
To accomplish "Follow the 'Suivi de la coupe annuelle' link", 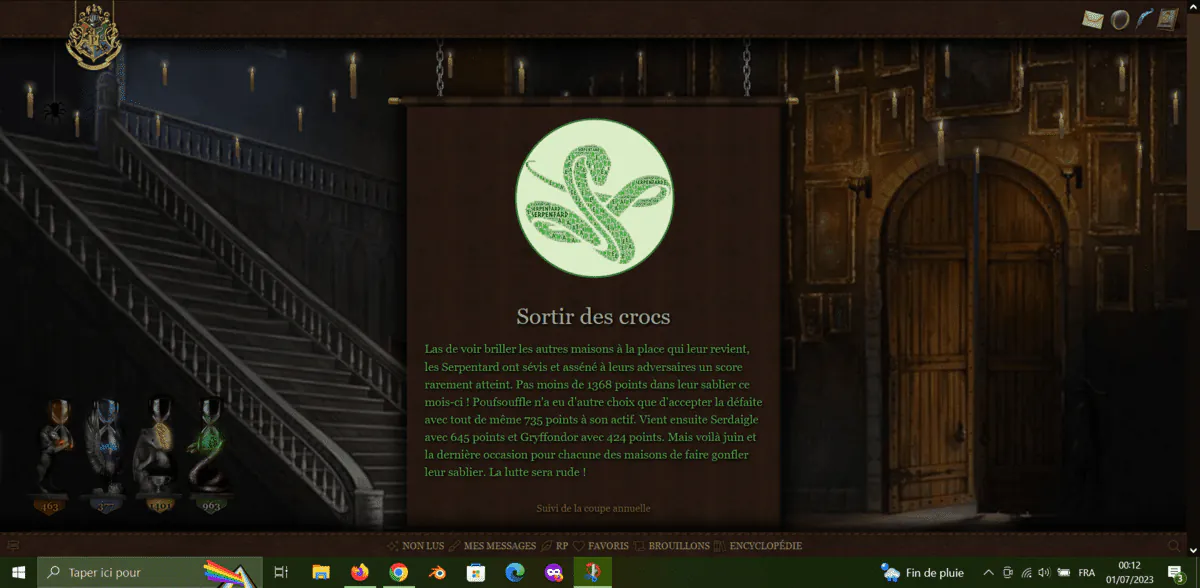I will tap(594, 508).
